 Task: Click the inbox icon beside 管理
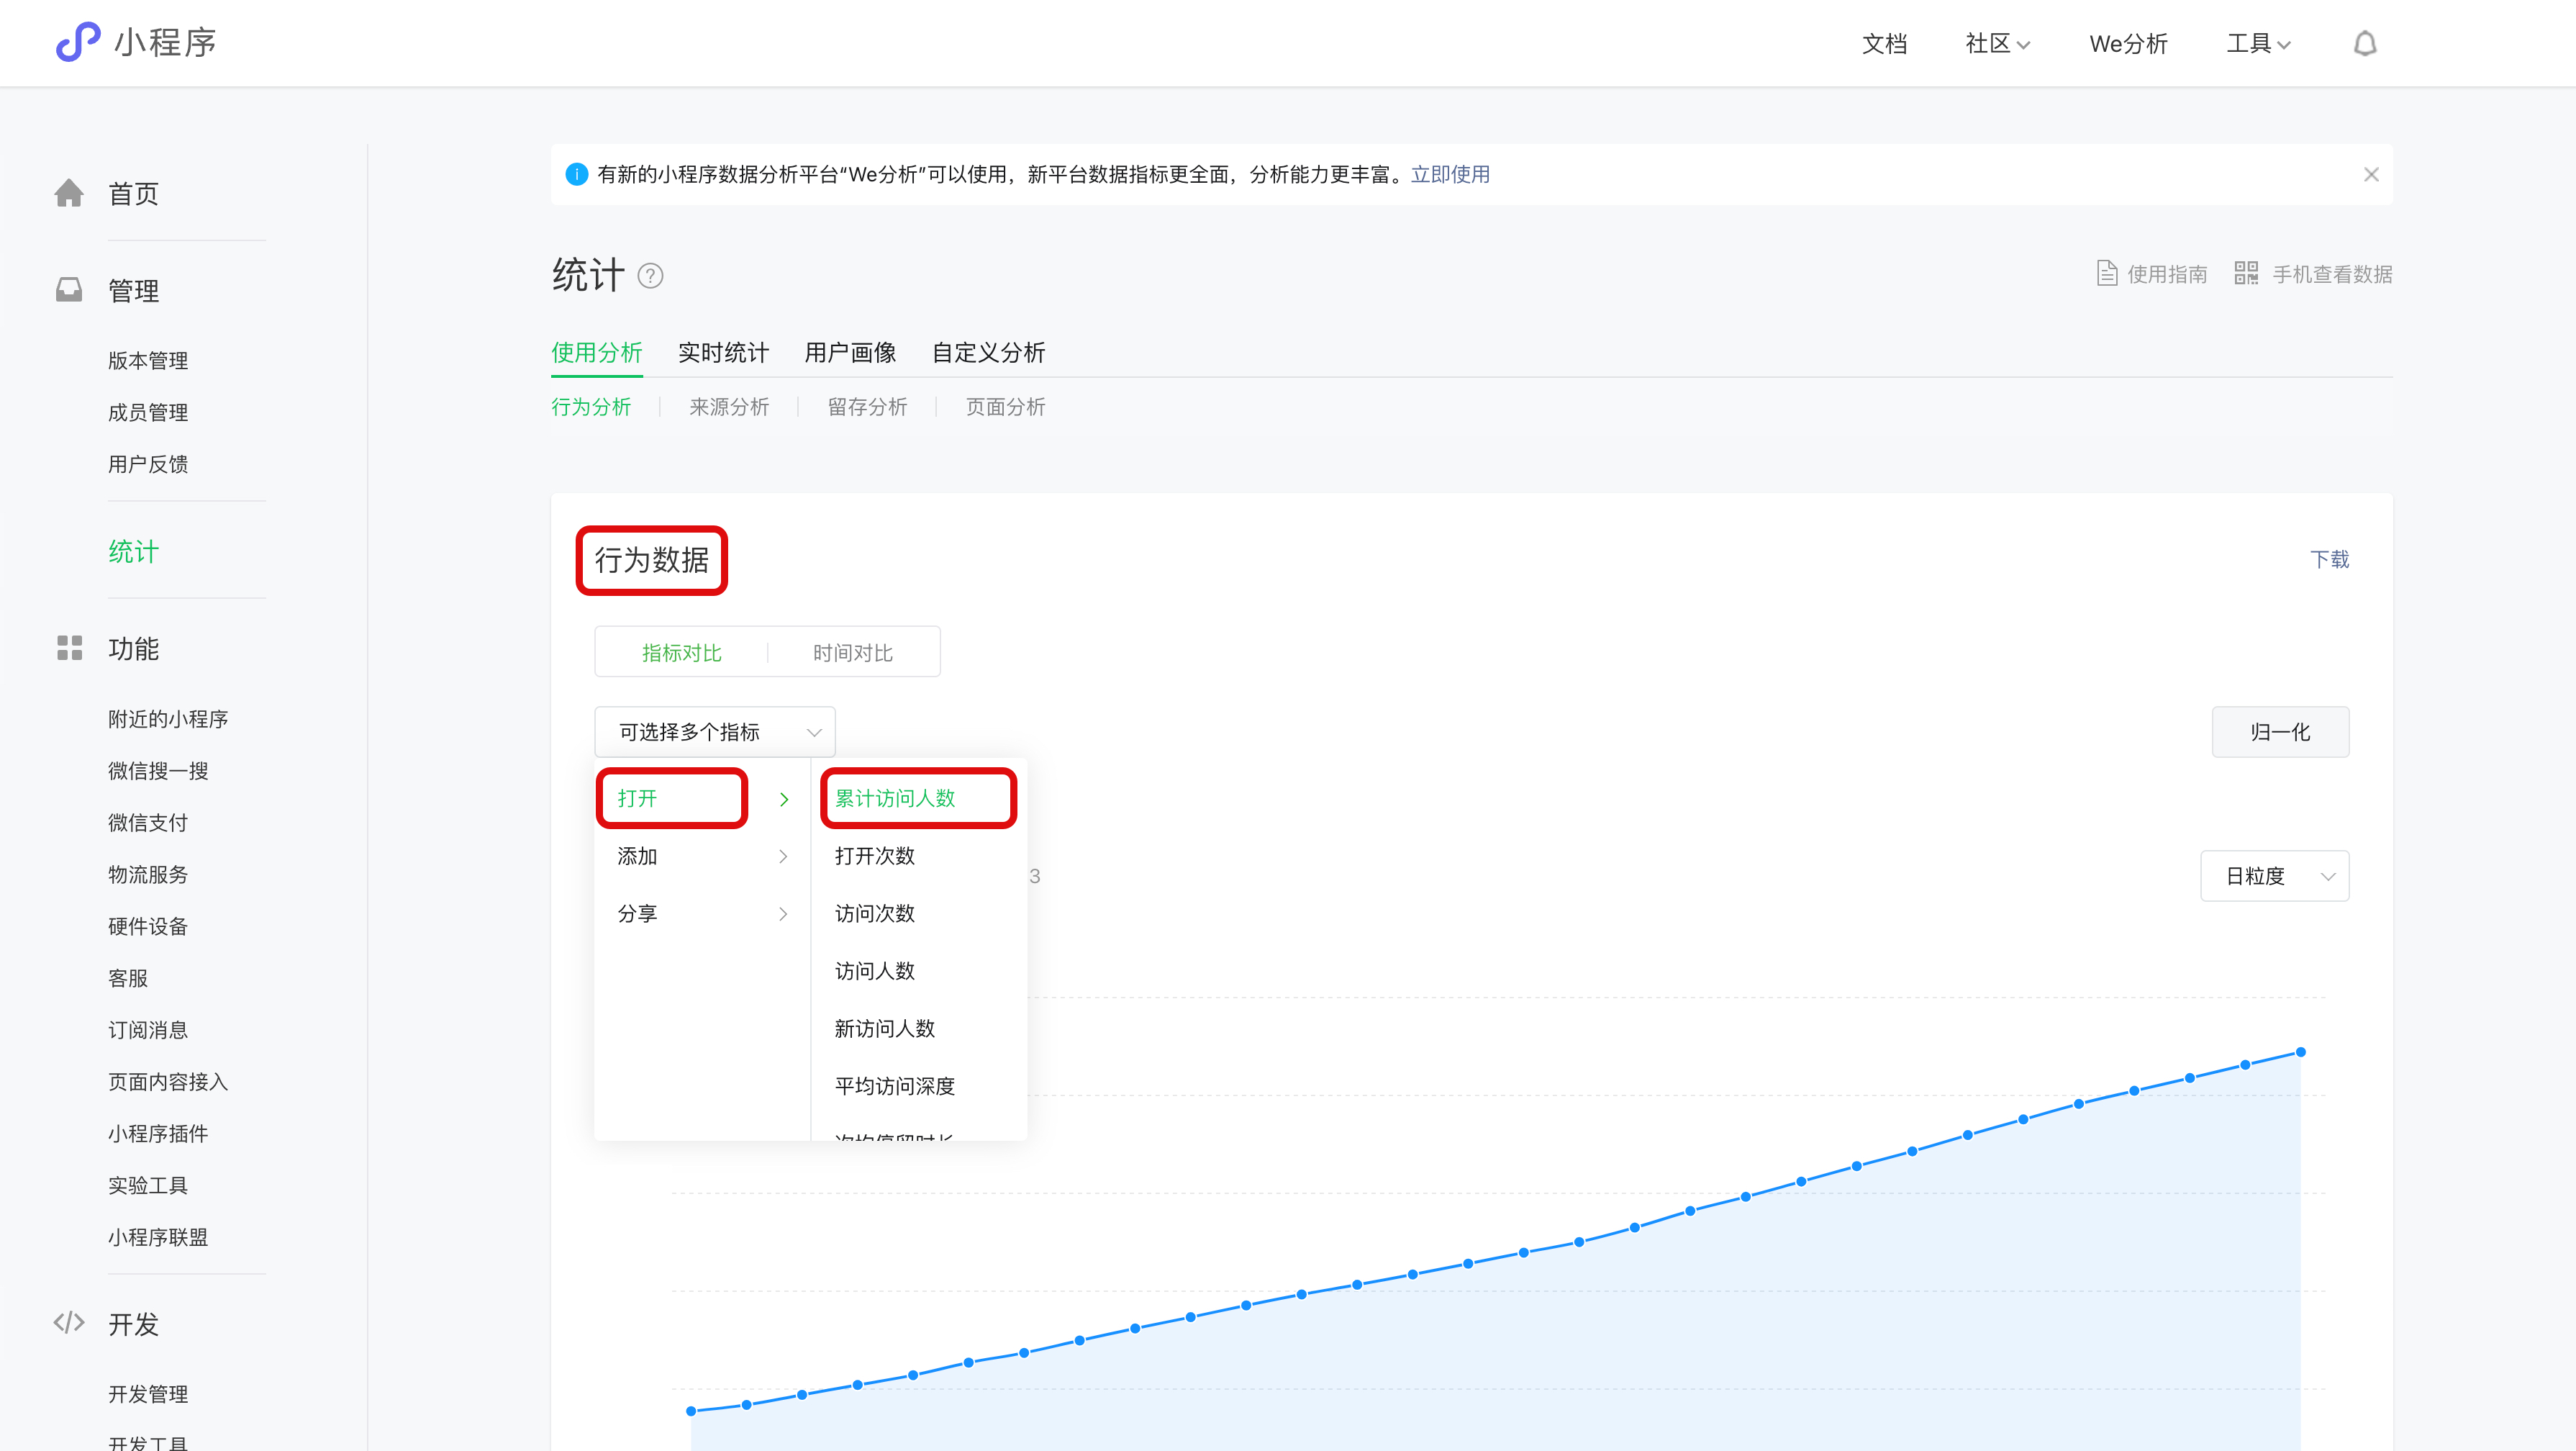coord(69,290)
